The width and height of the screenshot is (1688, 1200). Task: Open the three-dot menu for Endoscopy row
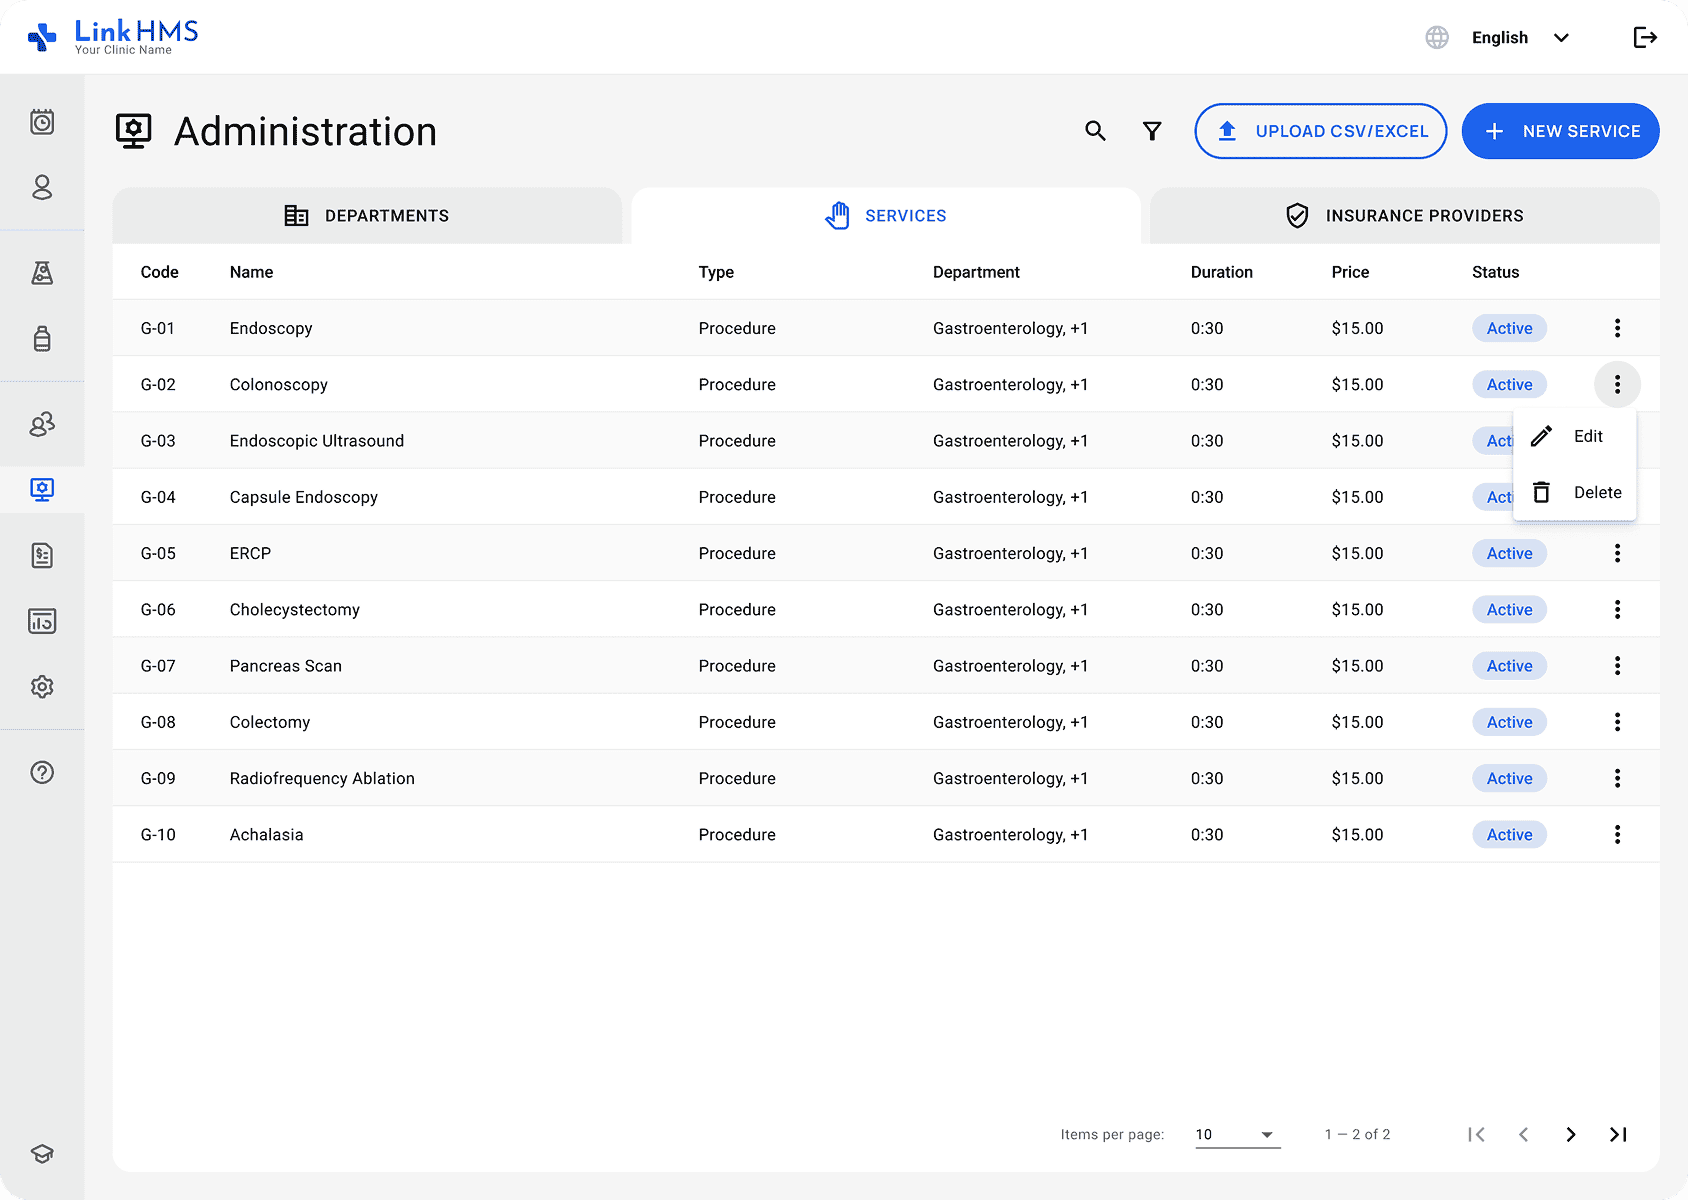[x=1617, y=328]
